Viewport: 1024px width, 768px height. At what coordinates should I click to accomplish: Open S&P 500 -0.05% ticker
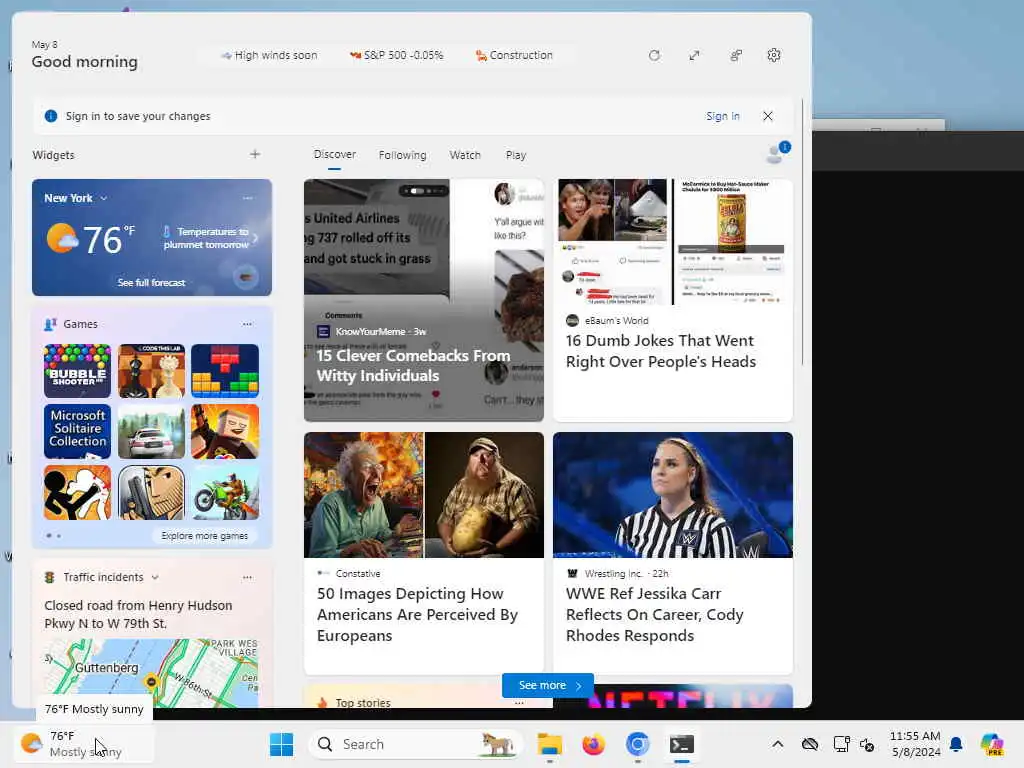(x=396, y=56)
